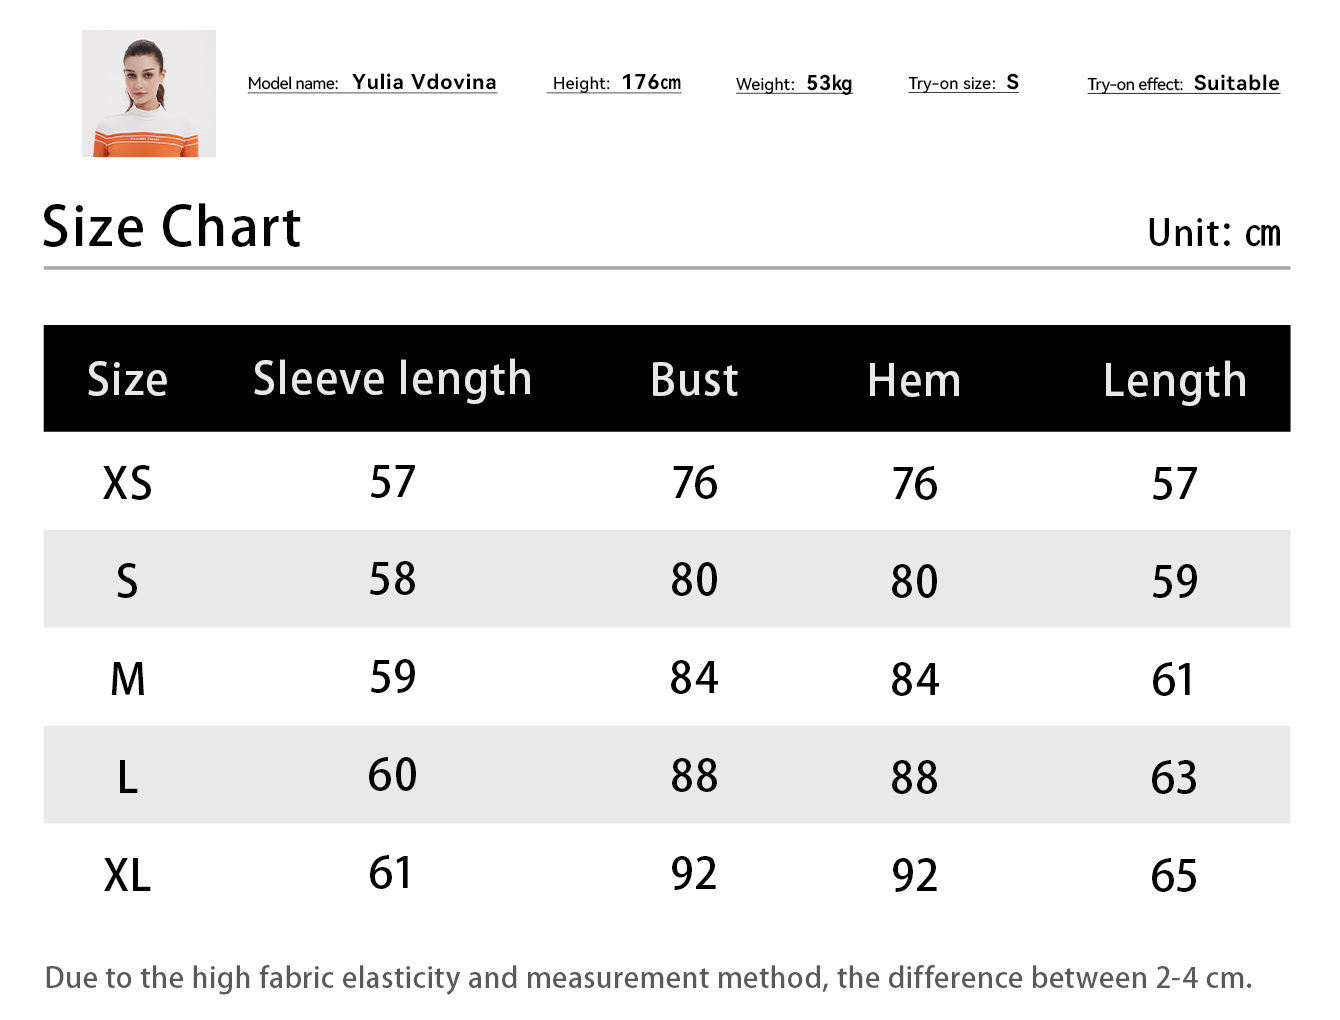
Task: Click the Weight 53kg label
Action: point(794,84)
